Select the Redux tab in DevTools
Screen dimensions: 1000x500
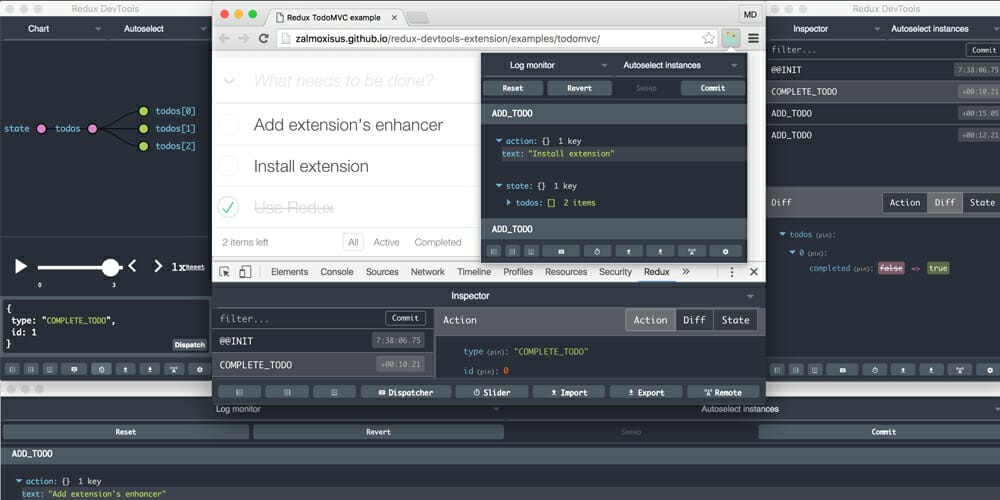[657, 272]
